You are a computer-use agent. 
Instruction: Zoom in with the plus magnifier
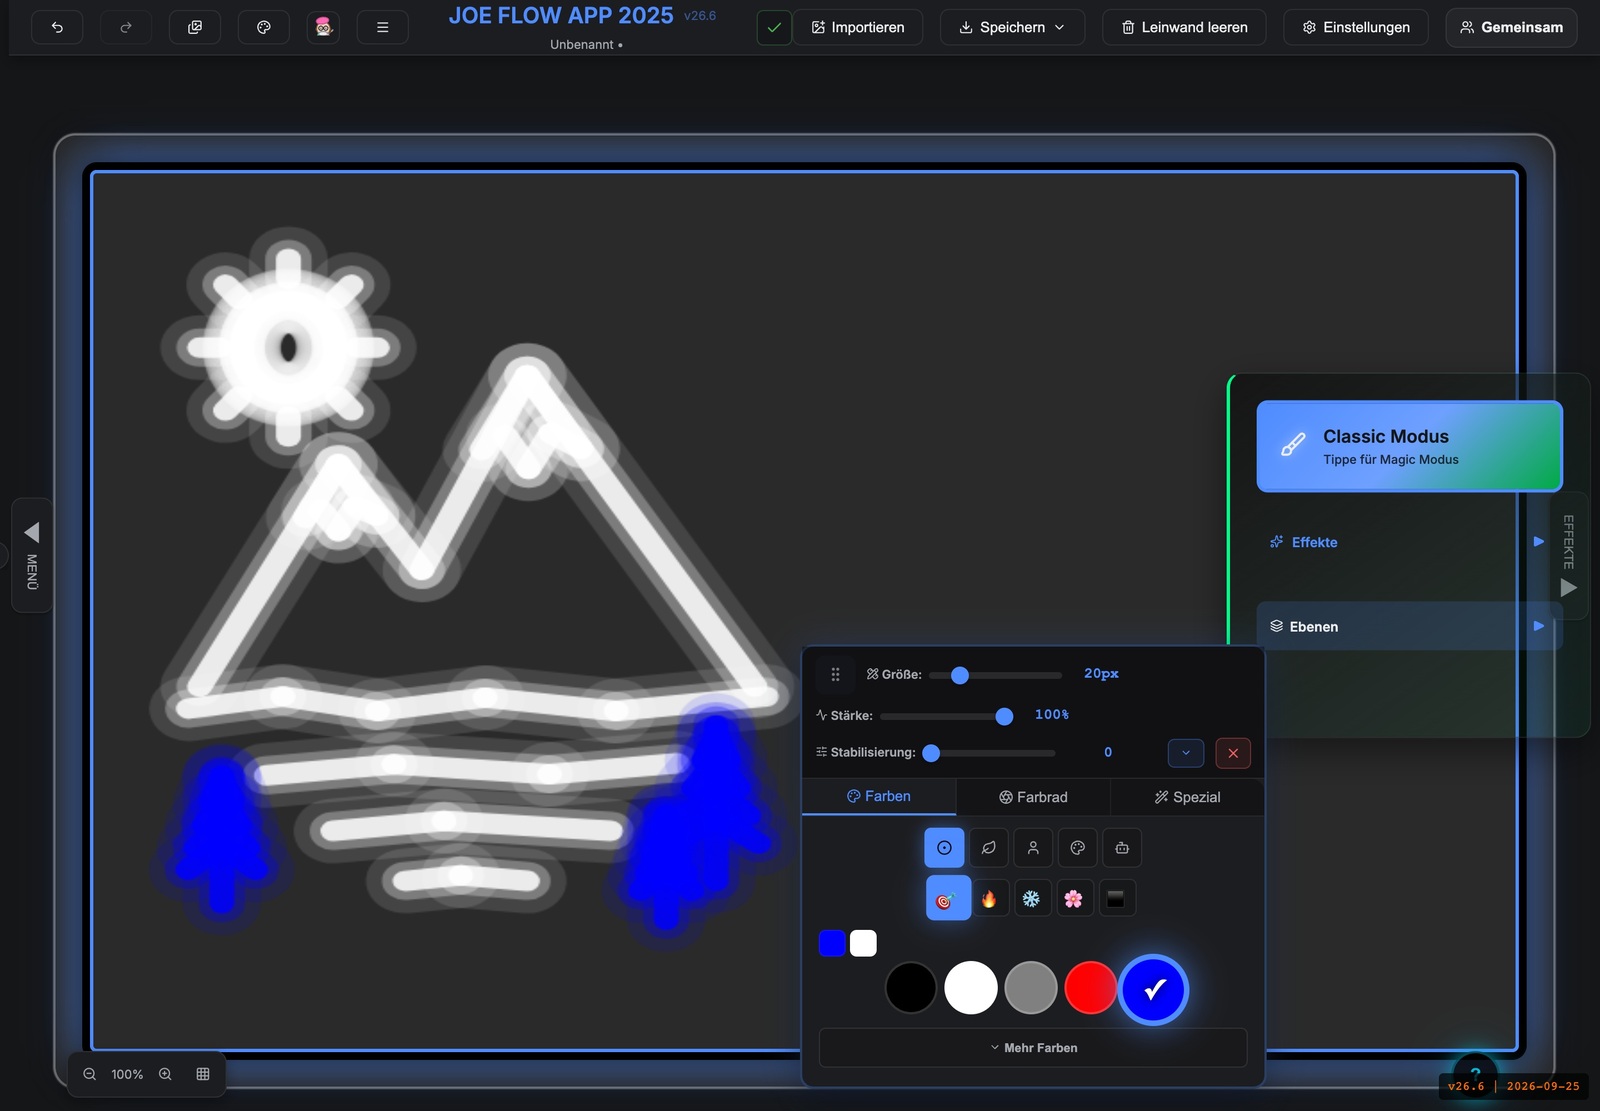[165, 1074]
